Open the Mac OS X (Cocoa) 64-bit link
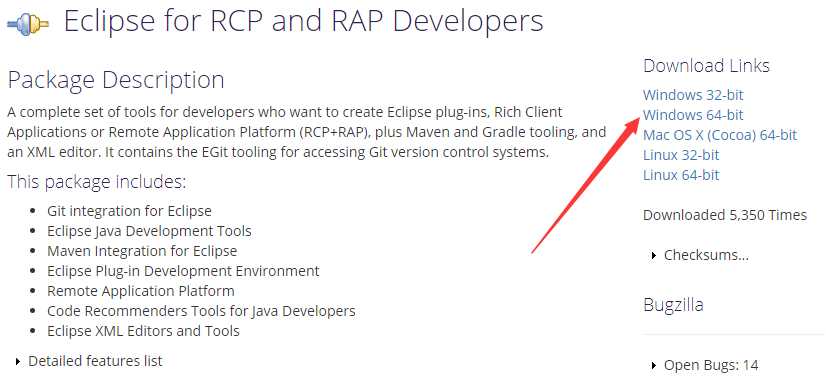826x391 pixels. pyautogui.click(x=720, y=135)
